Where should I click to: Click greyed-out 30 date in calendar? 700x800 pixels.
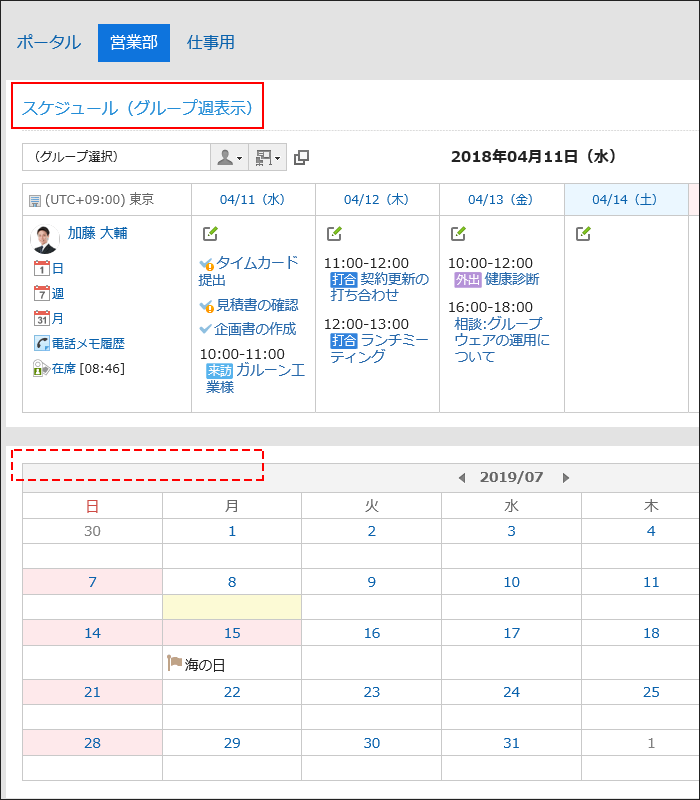click(x=92, y=531)
